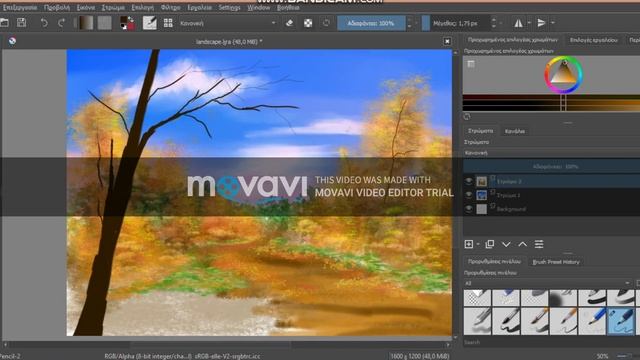Open the brush presets grid chooser
This screenshot has height=360, width=640.
(168, 23)
